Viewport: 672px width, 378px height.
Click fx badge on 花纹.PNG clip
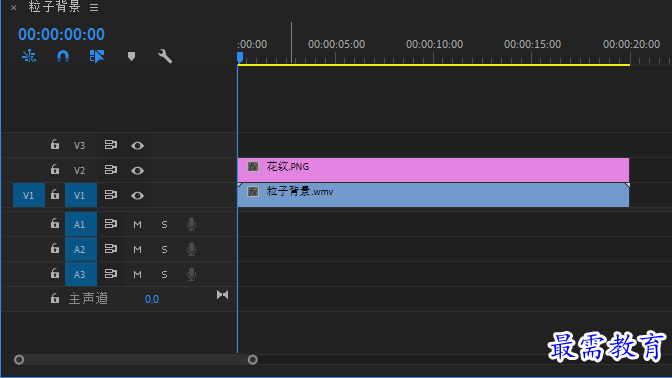tap(253, 166)
